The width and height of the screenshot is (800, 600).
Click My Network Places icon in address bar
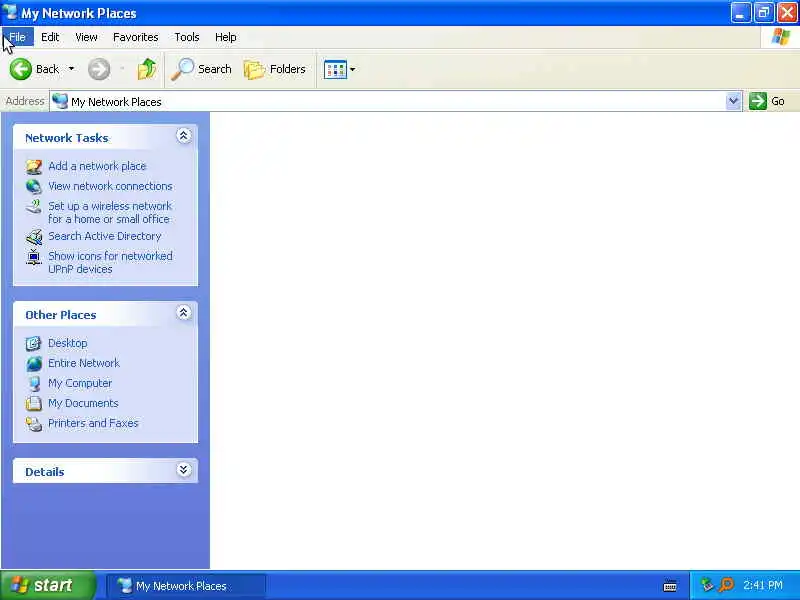[x=60, y=101]
